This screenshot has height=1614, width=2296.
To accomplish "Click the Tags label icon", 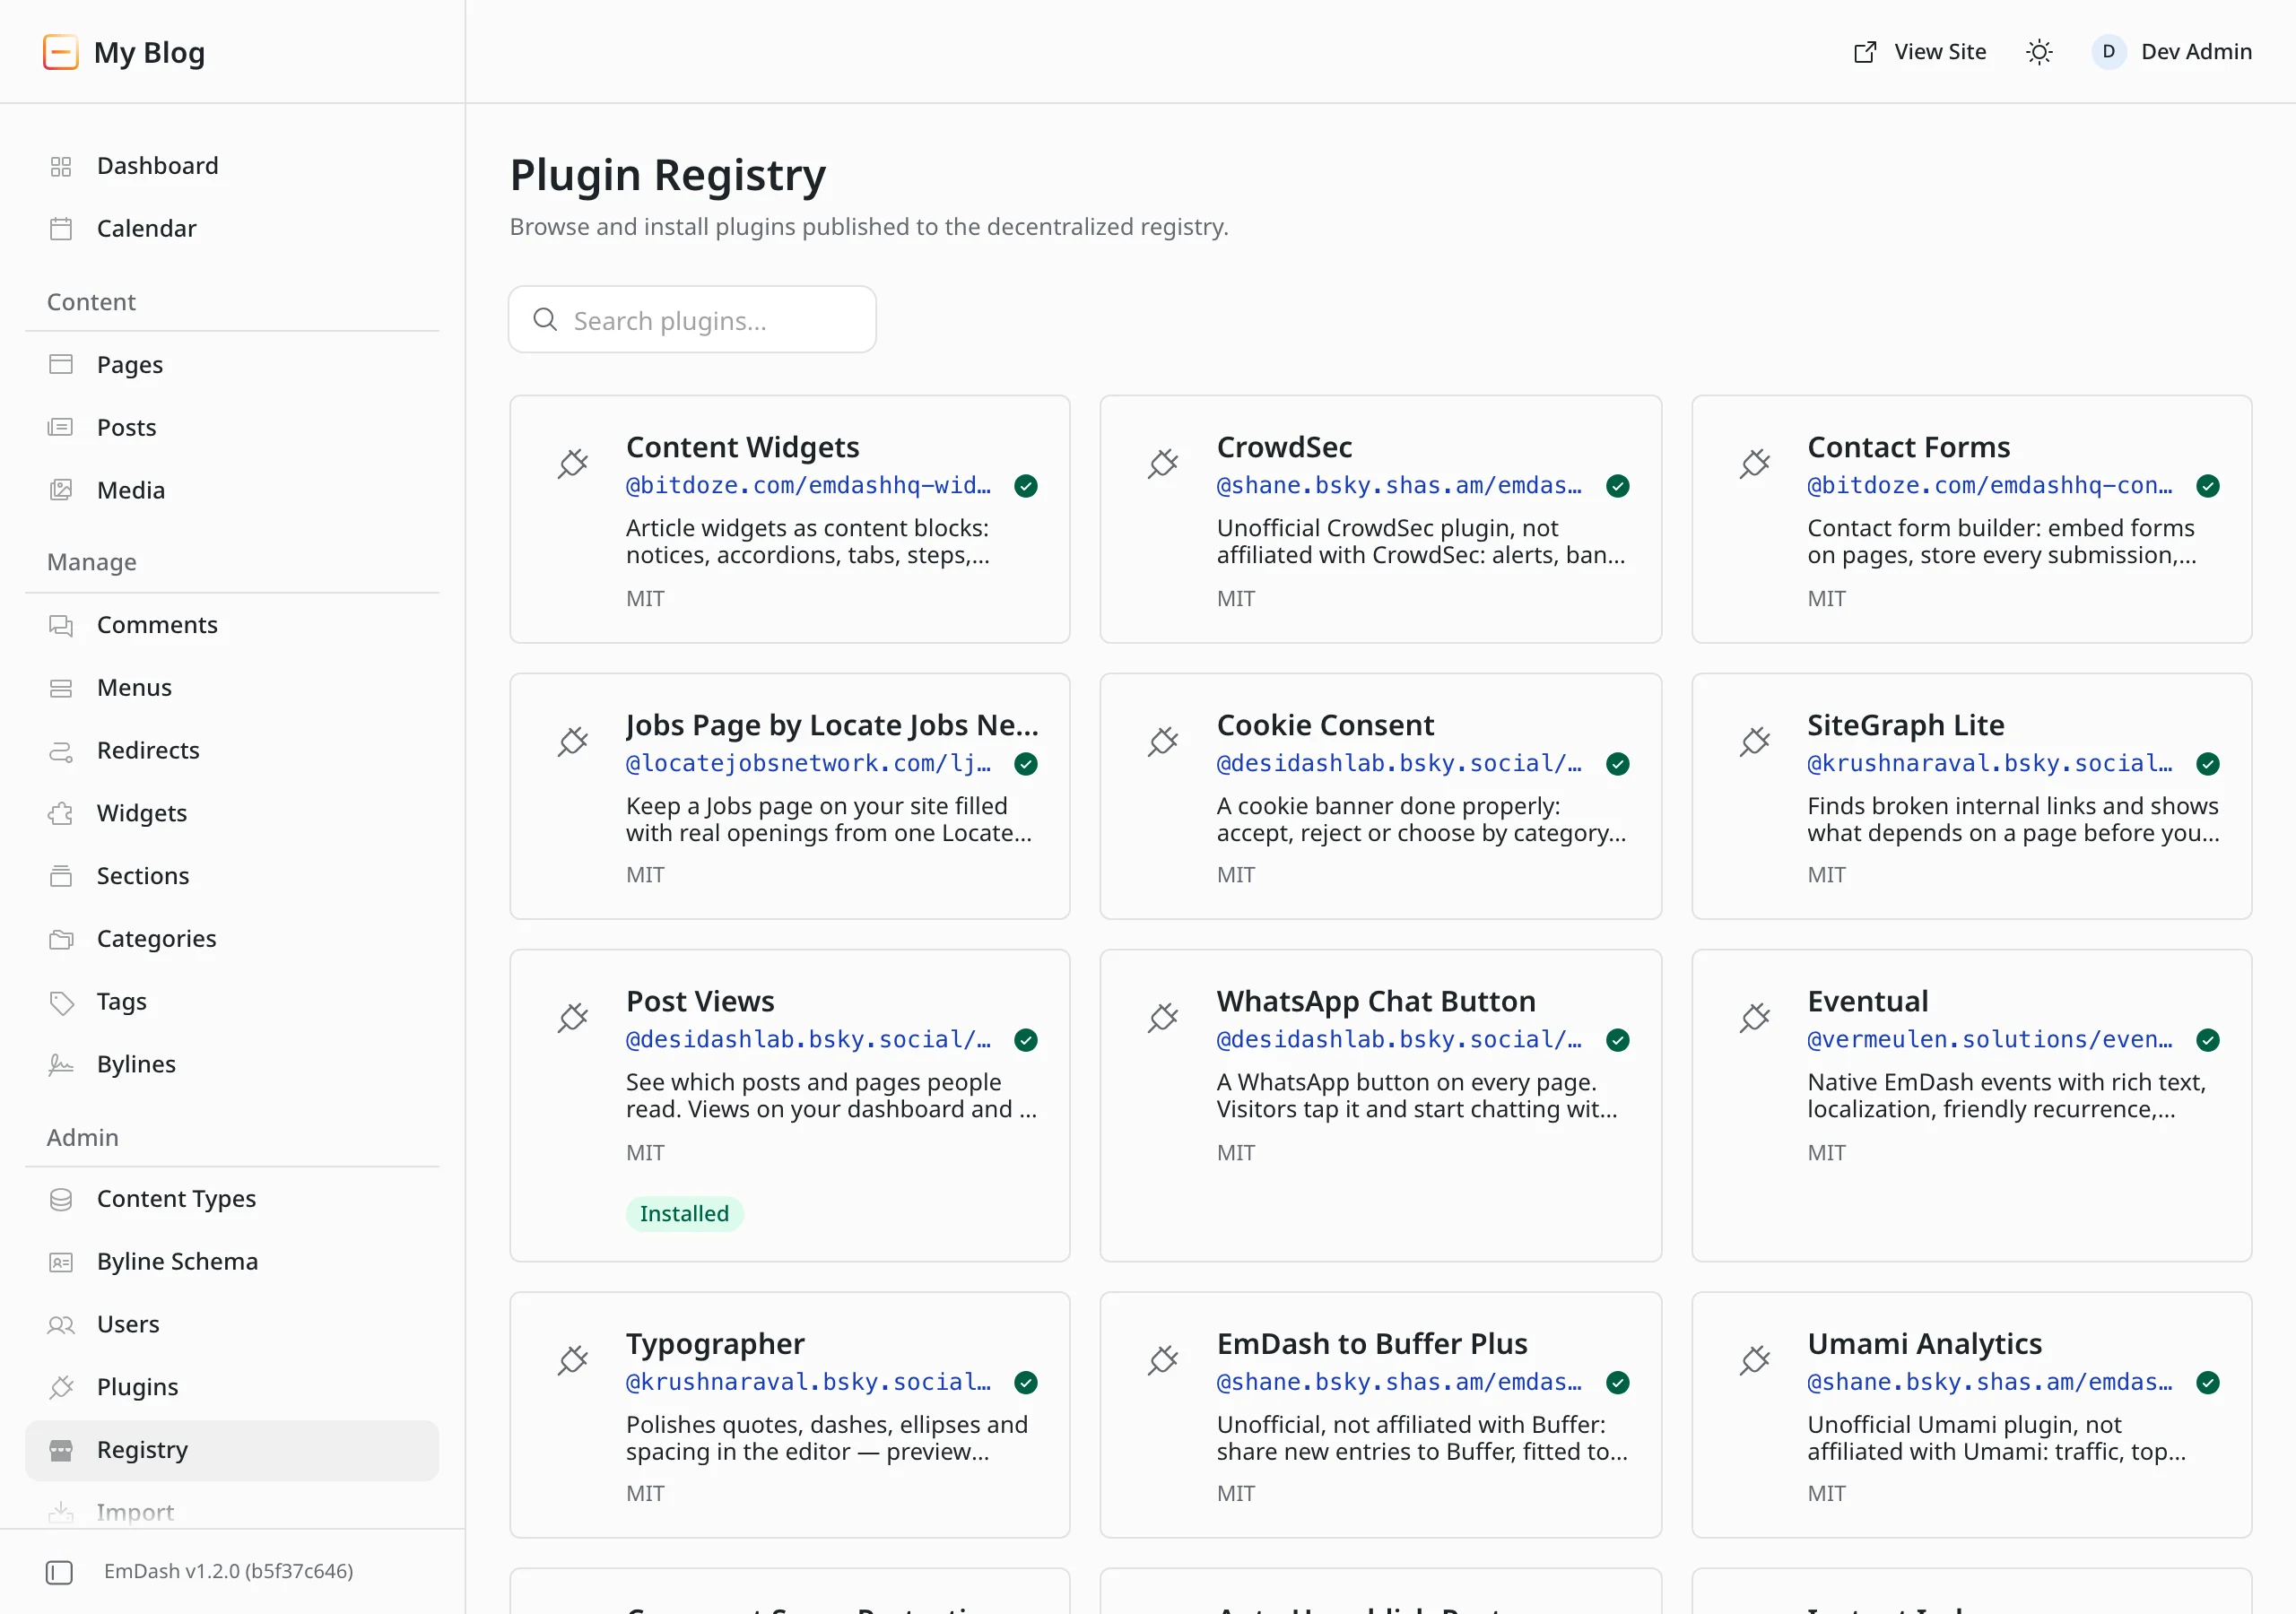I will (61, 1003).
